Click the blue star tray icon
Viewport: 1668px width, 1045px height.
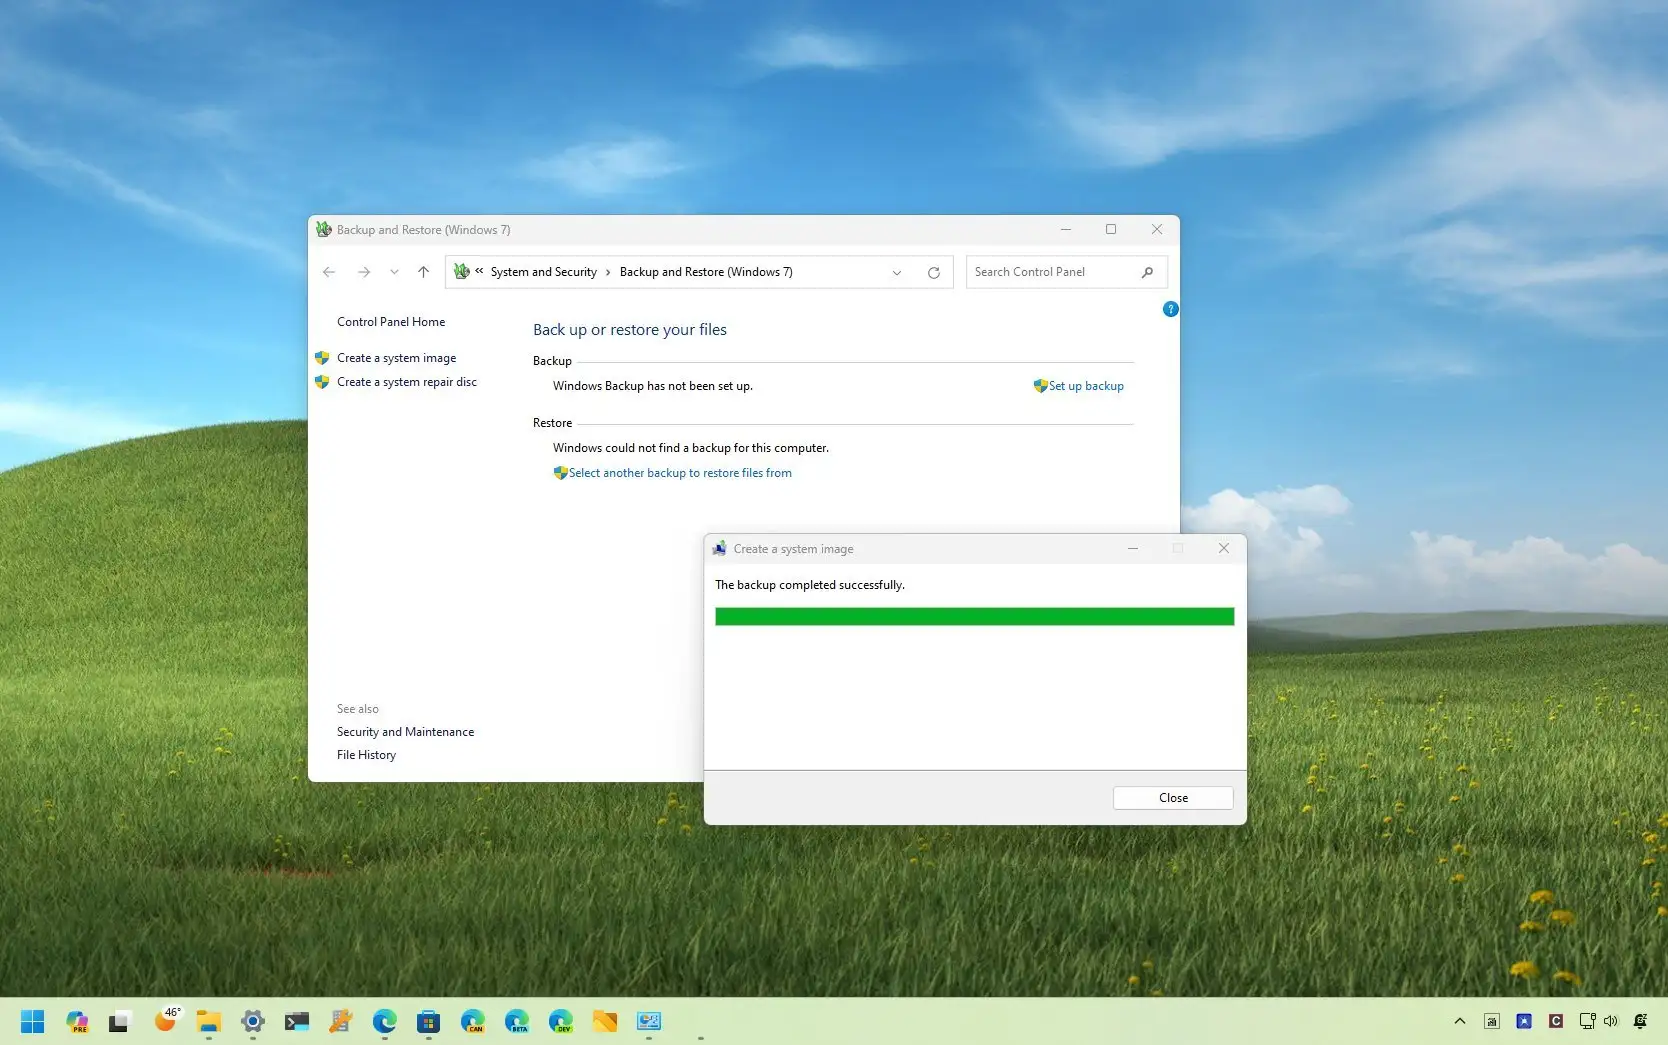[x=1524, y=1021]
